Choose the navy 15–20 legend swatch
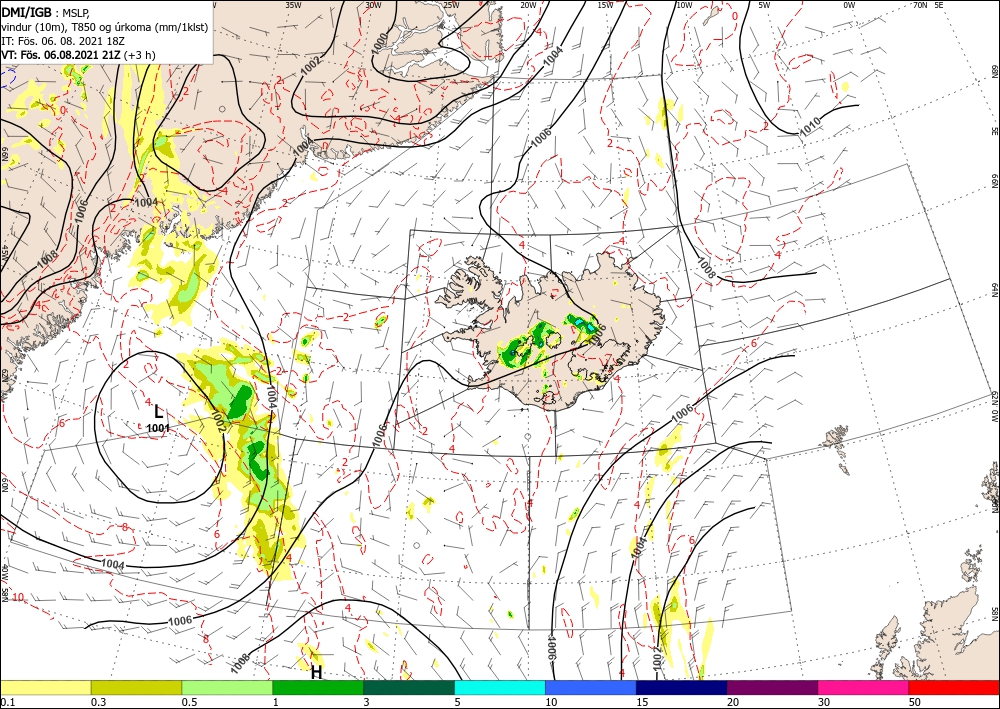The image size is (1000, 709). 682,687
